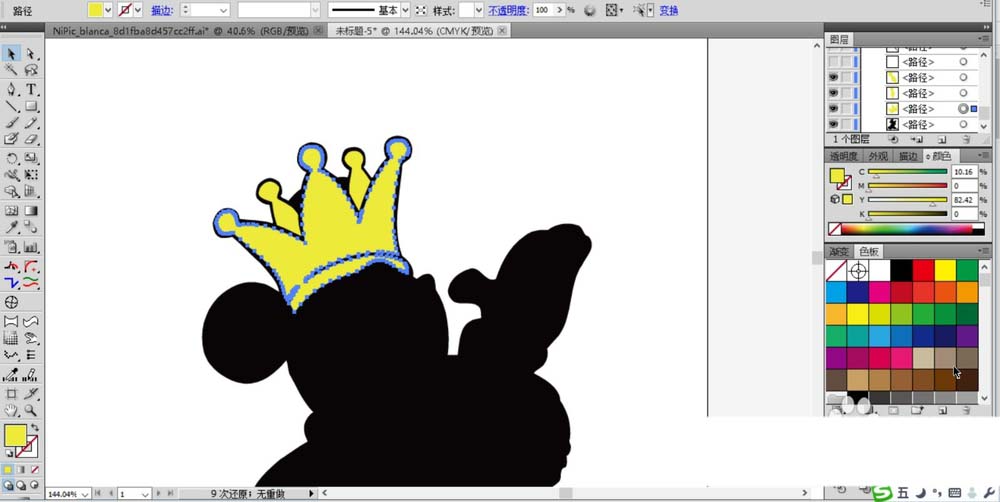Open zoom level 144.04% dropdown
Viewport: 1000px width, 502px height.
[x=85, y=494]
